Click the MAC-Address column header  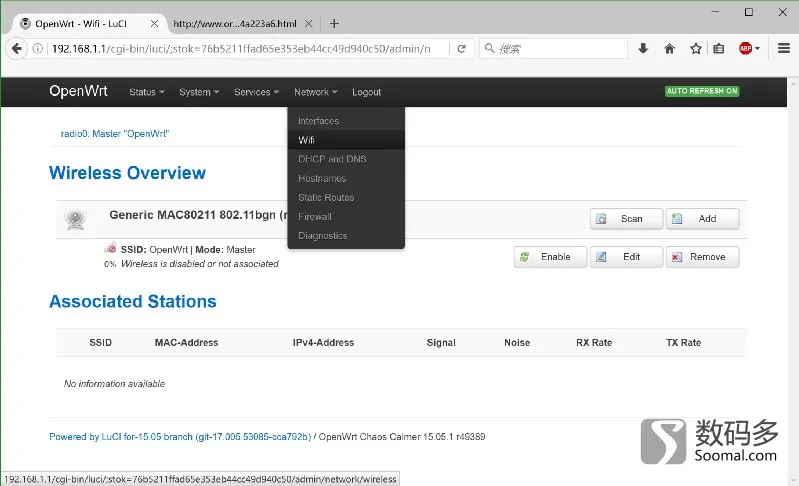click(187, 343)
